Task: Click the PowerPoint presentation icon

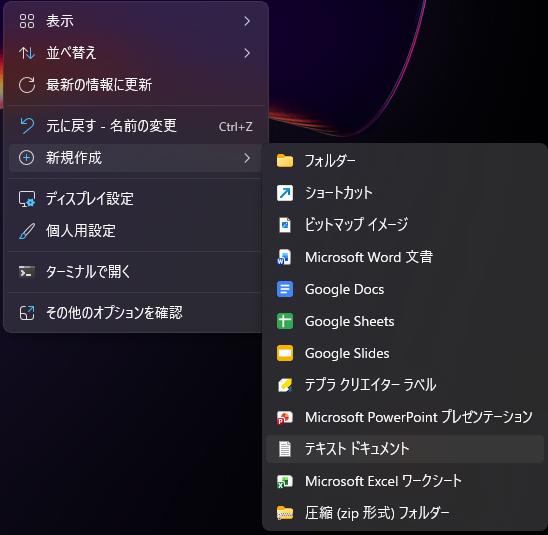Action: pyautogui.click(x=285, y=417)
